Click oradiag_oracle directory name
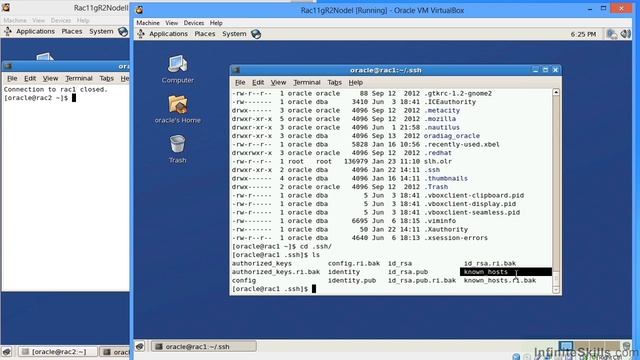 pos(452,136)
